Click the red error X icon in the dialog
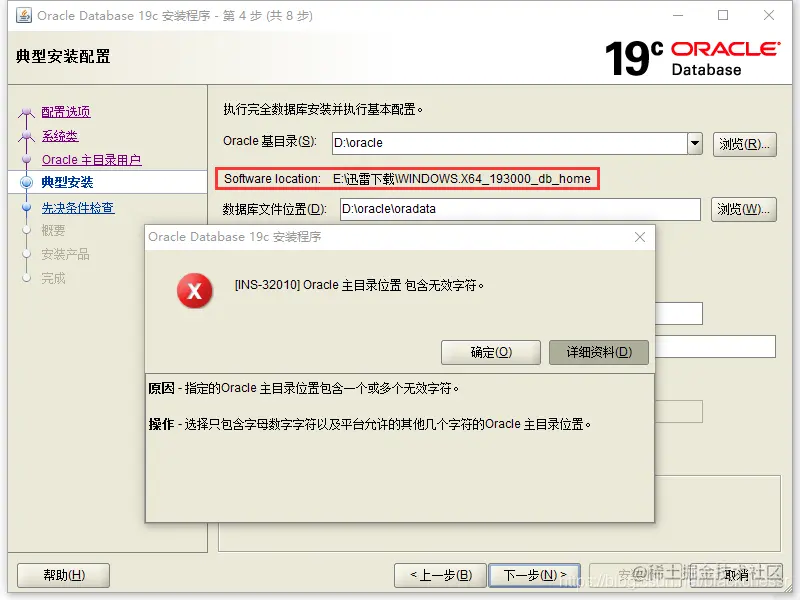Viewport: 800px width, 600px height. coord(196,291)
